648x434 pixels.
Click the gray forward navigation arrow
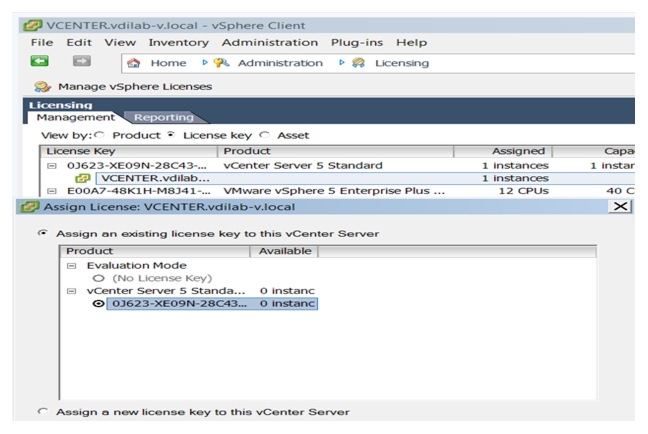pos(81,61)
